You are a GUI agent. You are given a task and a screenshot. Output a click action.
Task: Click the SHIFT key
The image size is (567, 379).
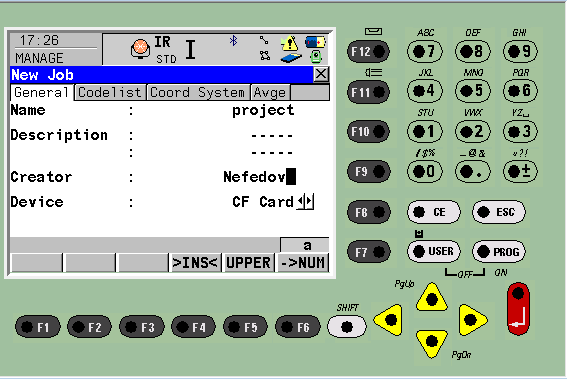tap(347, 326)
